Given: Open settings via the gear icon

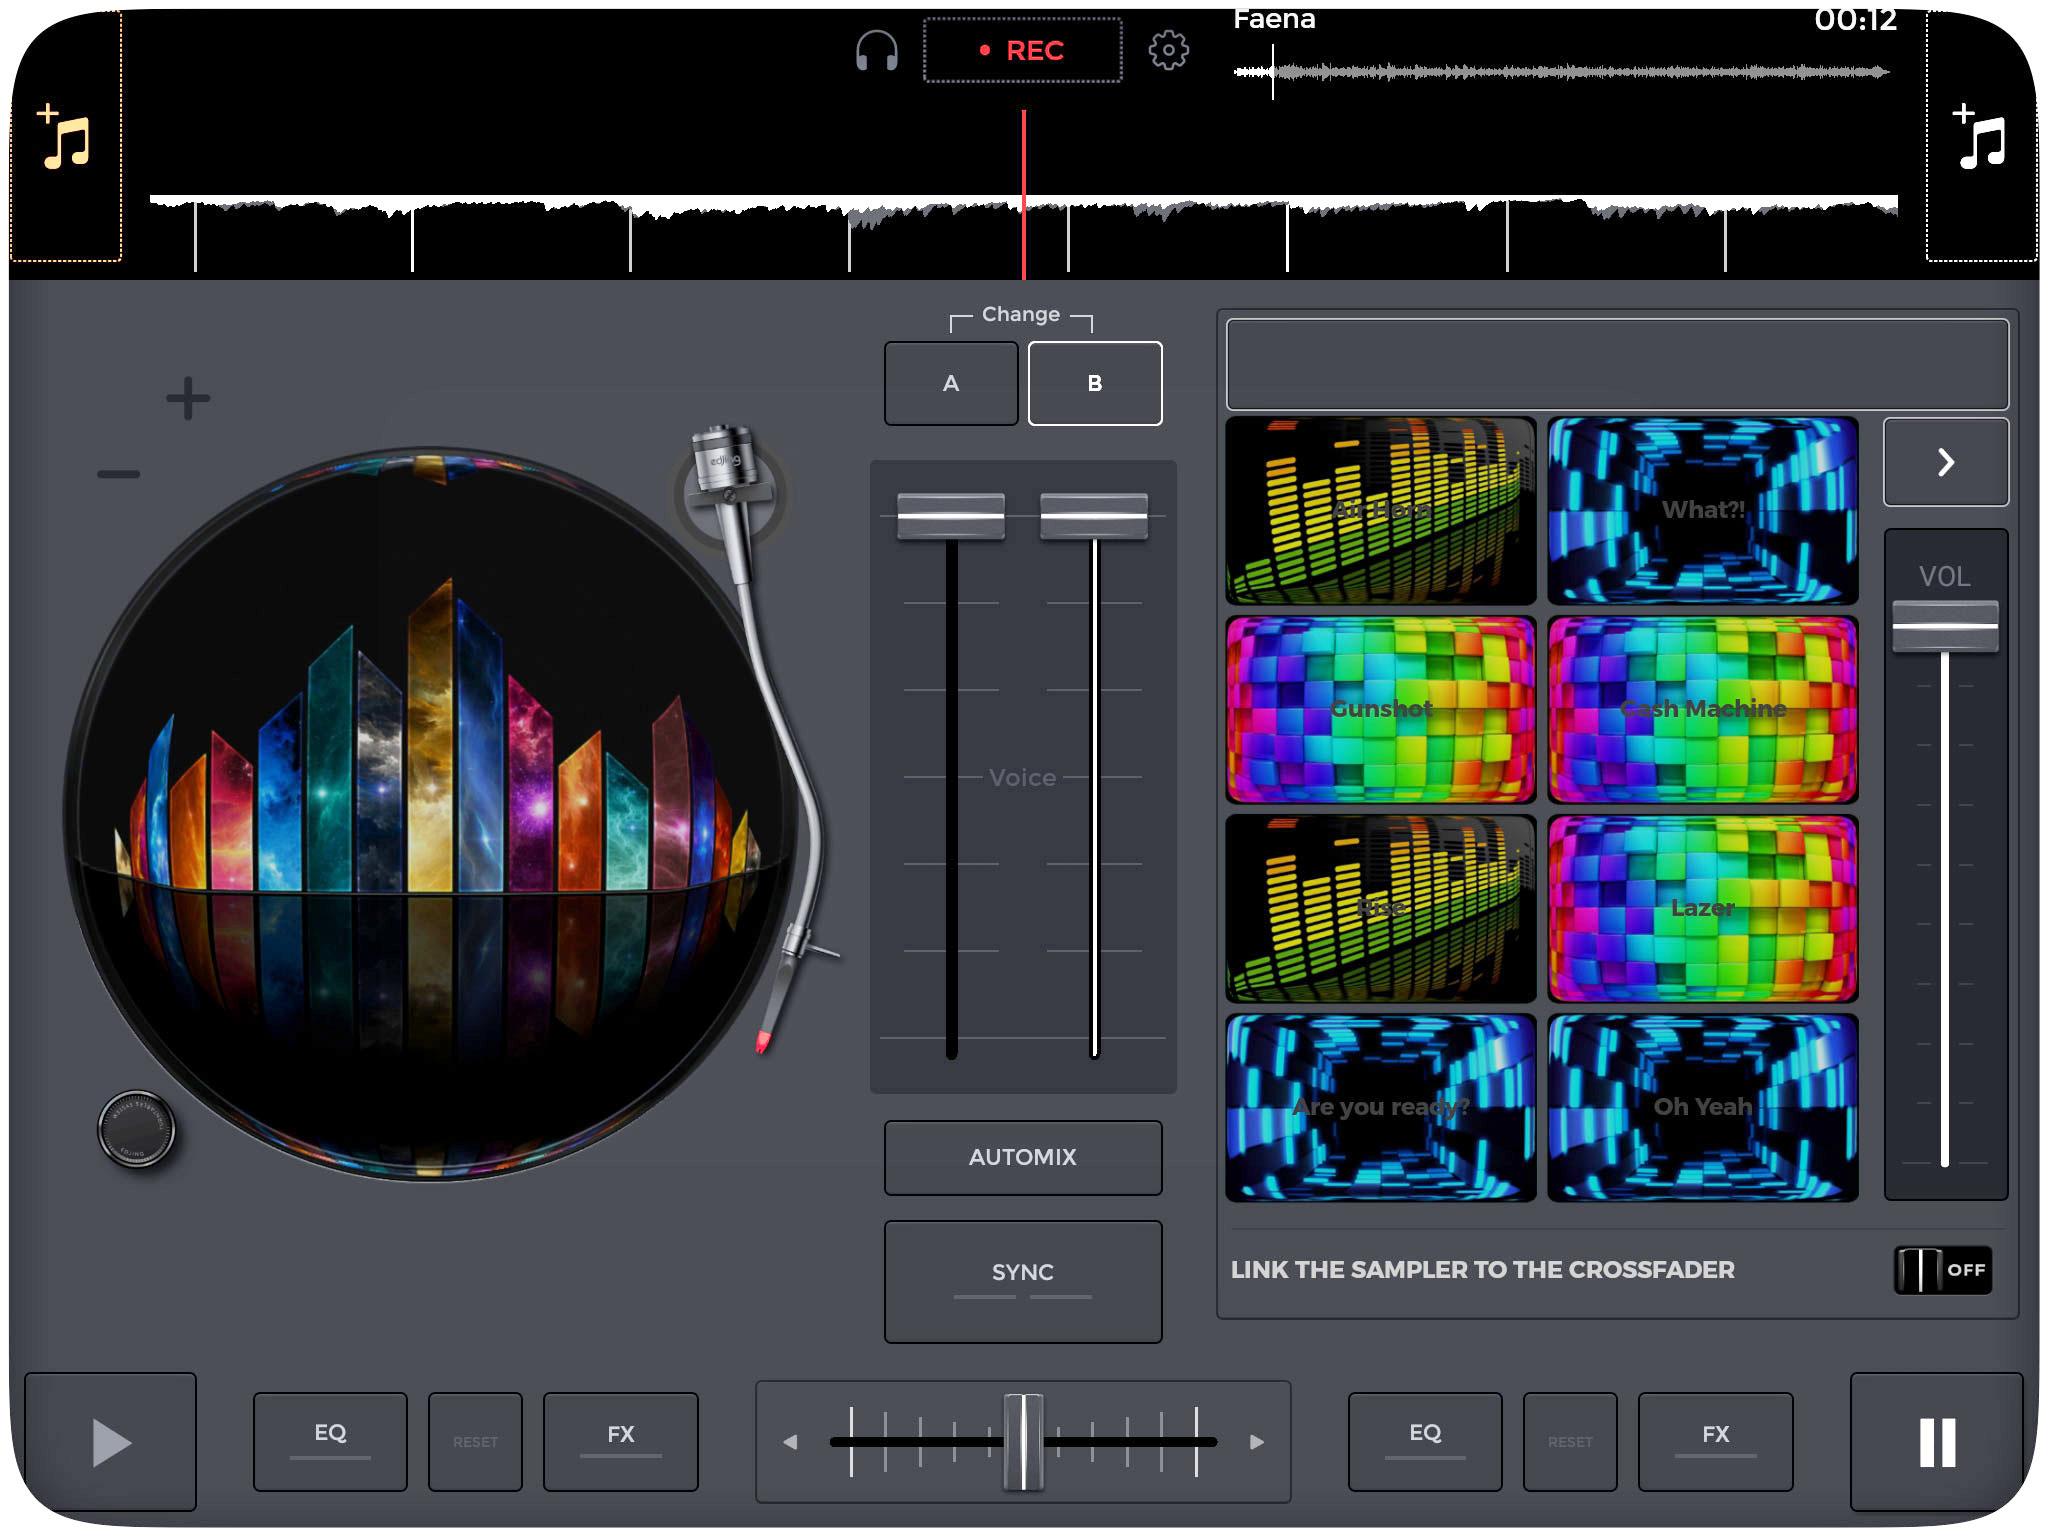Looking at the screenshot, I should pyautogui.click(x=1168, y=50).
